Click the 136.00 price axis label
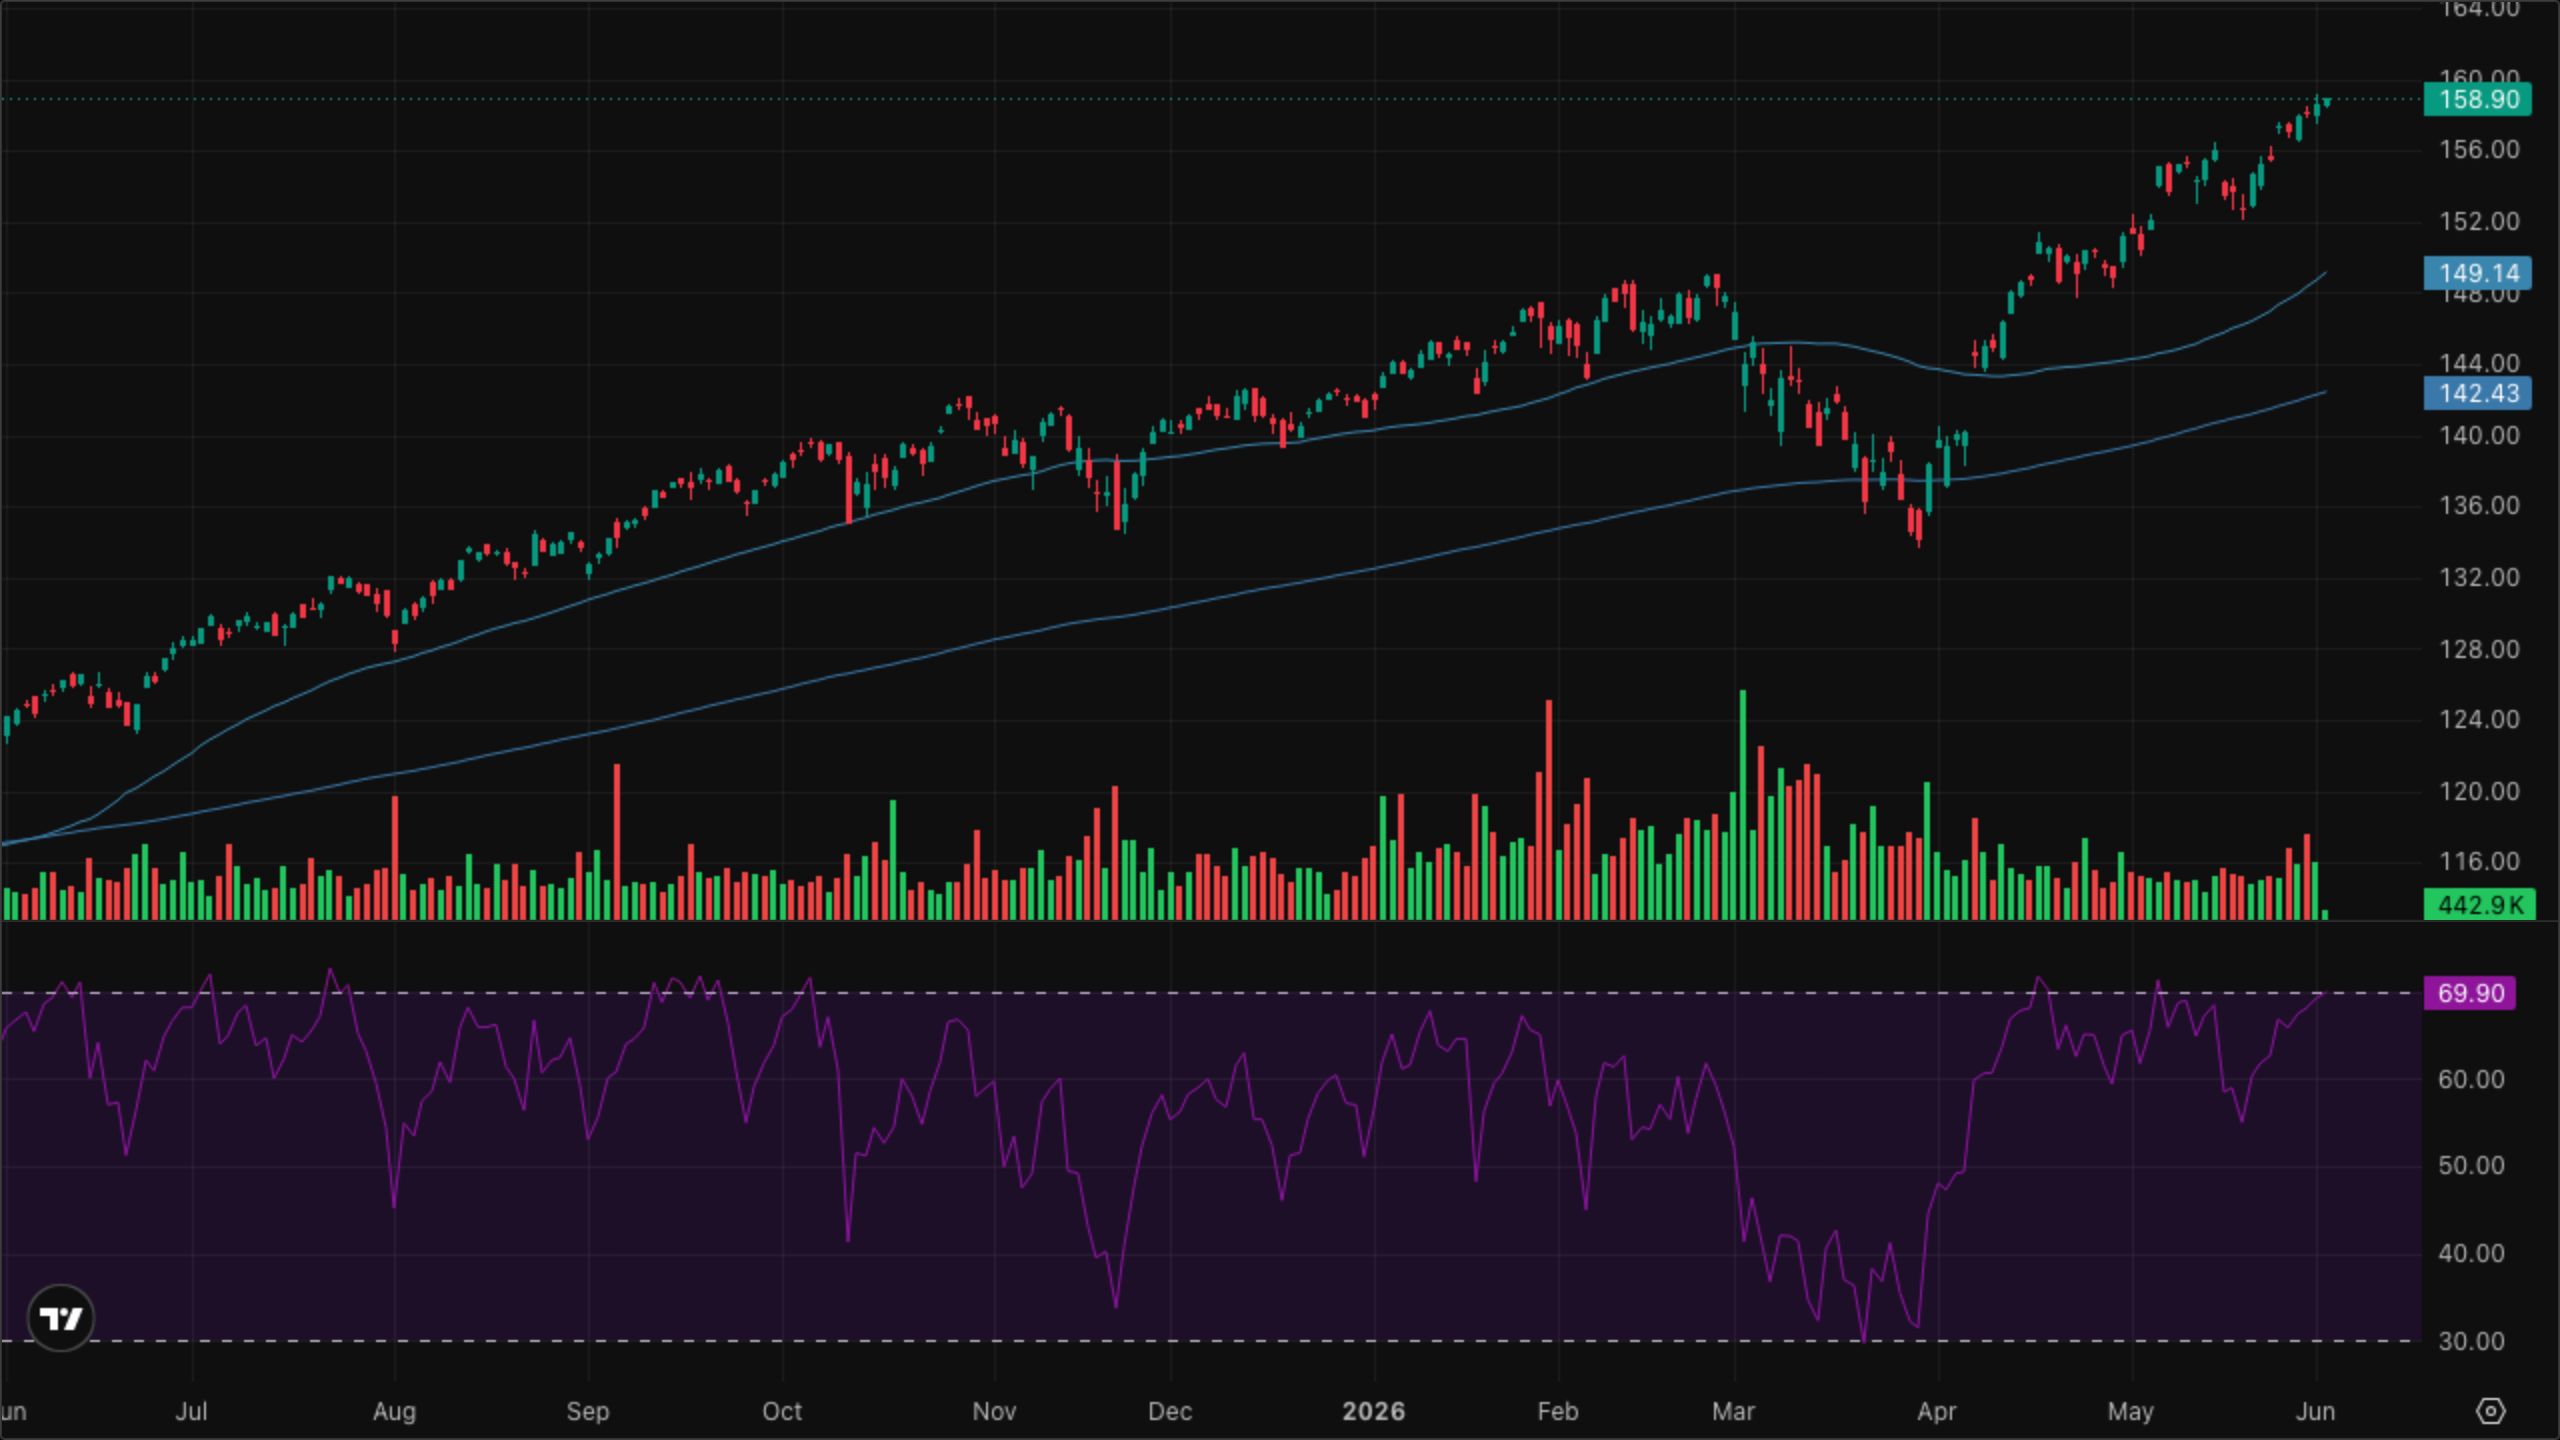Image resolution: width=2560 pixels, height=1440 pixels. coord(2479,505)
